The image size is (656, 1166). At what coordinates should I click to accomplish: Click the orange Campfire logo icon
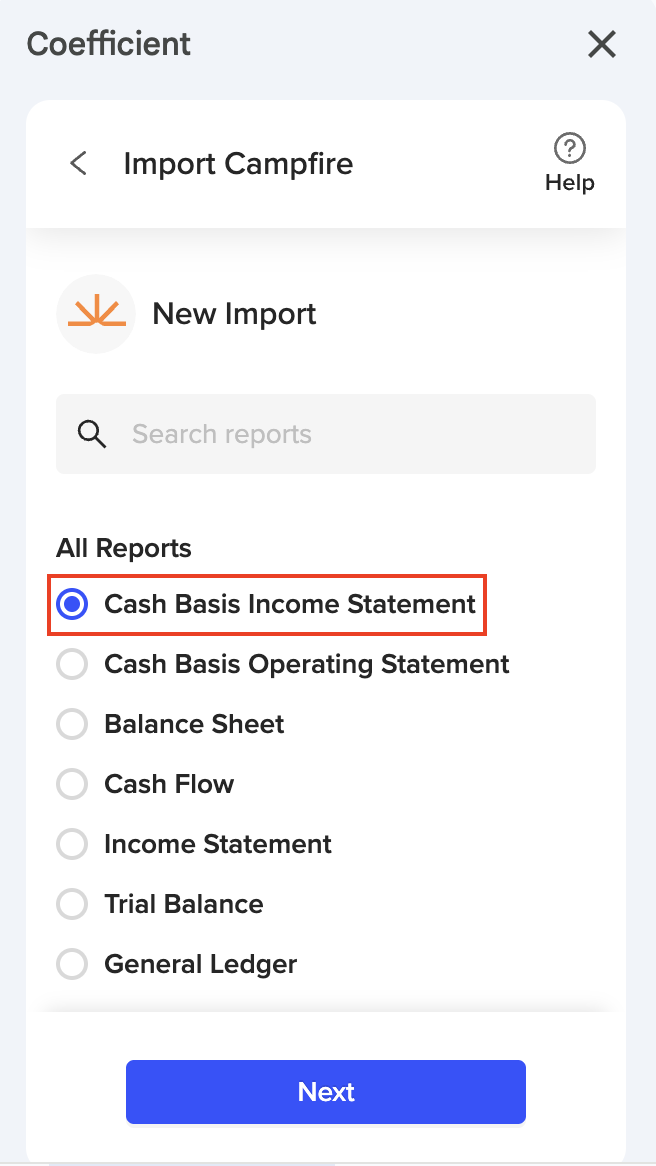coord(96,314)
